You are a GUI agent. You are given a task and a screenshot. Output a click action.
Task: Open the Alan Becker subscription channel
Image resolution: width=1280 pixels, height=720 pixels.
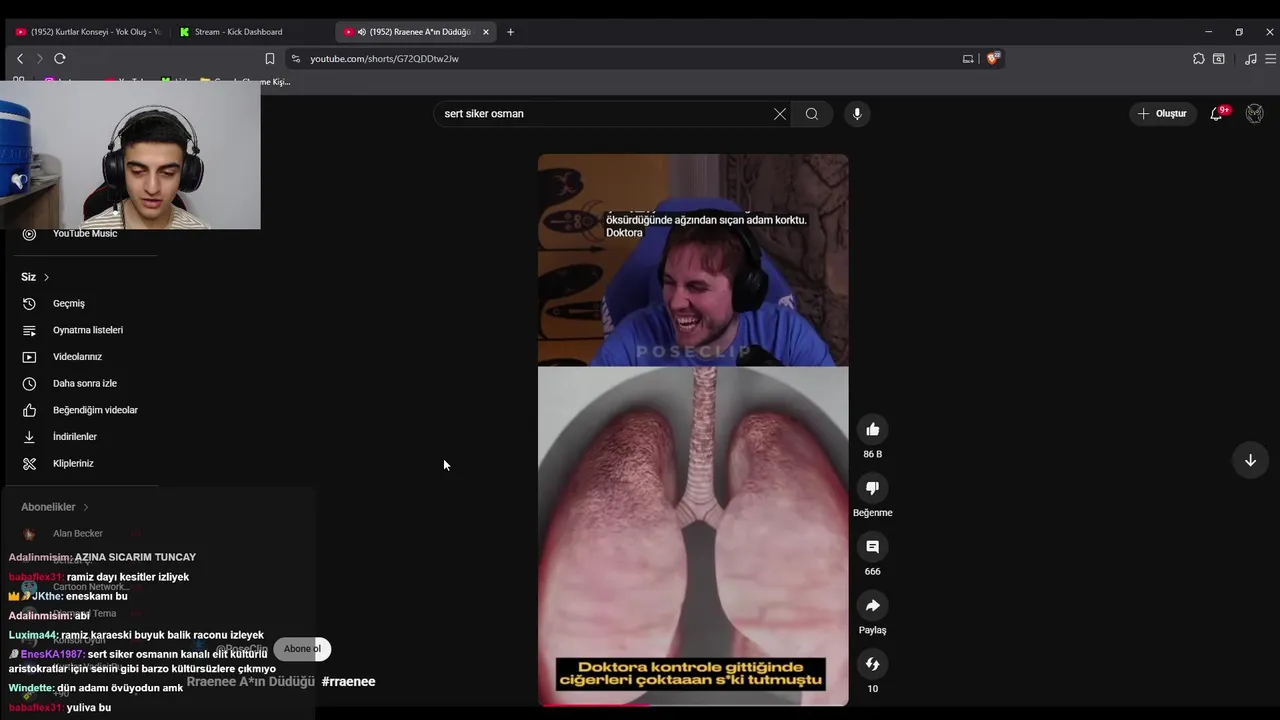pyautogui.click(x=78, y=534)
